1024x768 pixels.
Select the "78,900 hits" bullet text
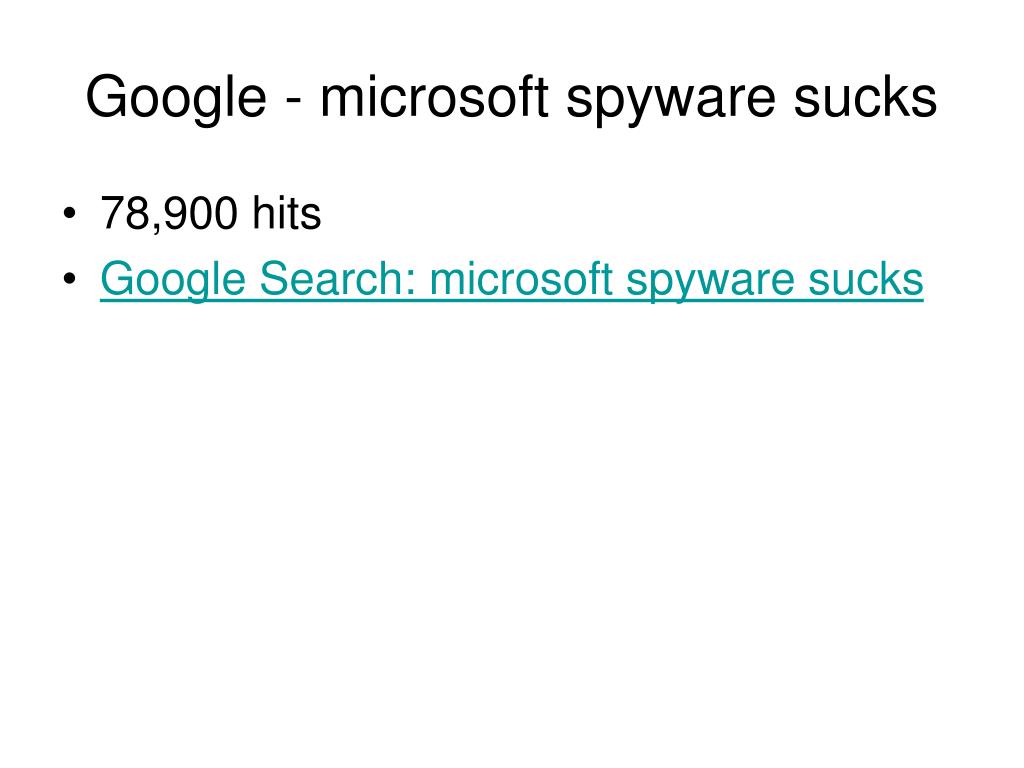tap(210, 214)
